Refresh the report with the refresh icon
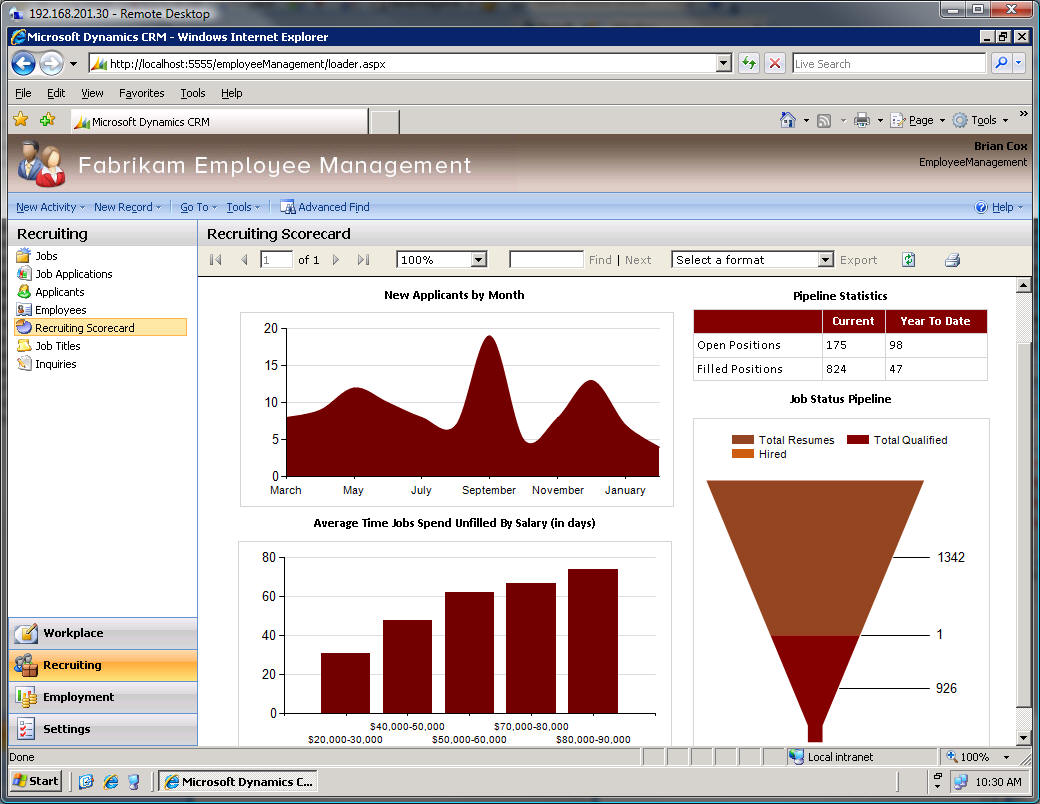This screenshot has width=1040, height=804. tap(908, 260)
